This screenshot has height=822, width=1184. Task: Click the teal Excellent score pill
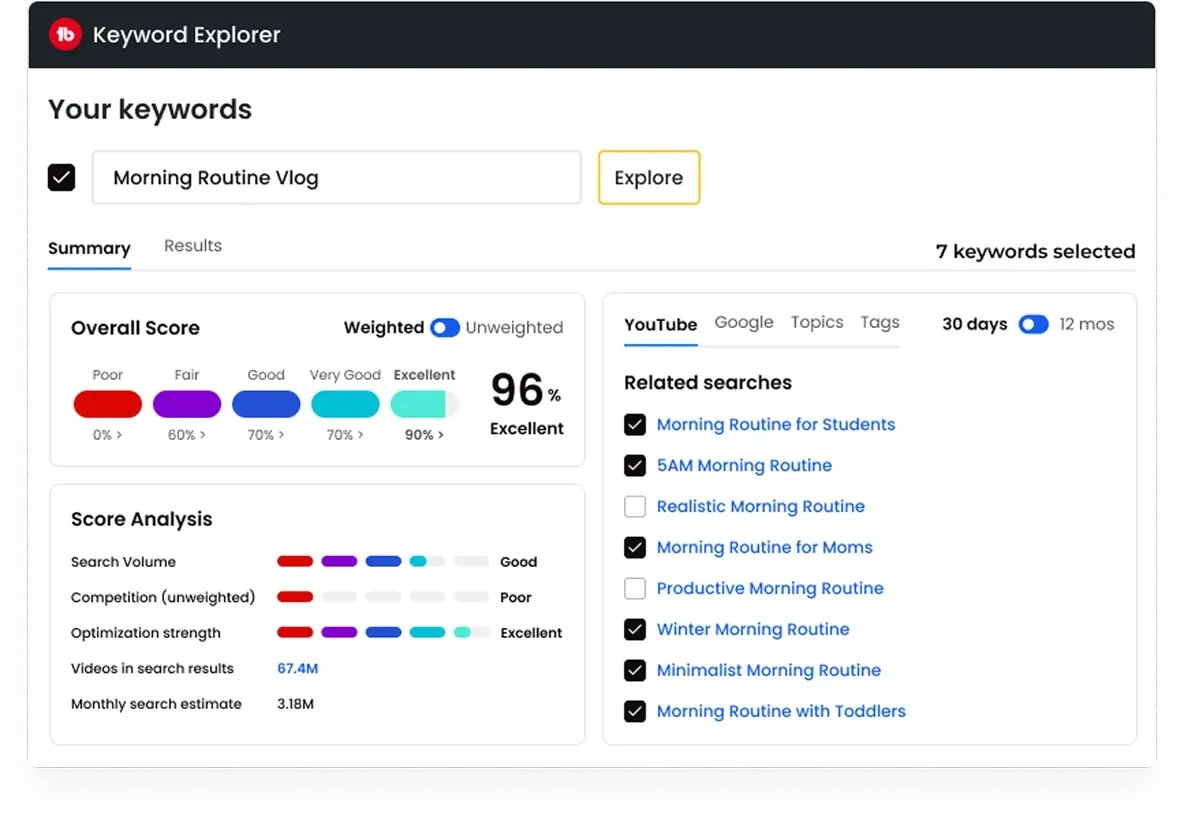click(x=424, y=404)
